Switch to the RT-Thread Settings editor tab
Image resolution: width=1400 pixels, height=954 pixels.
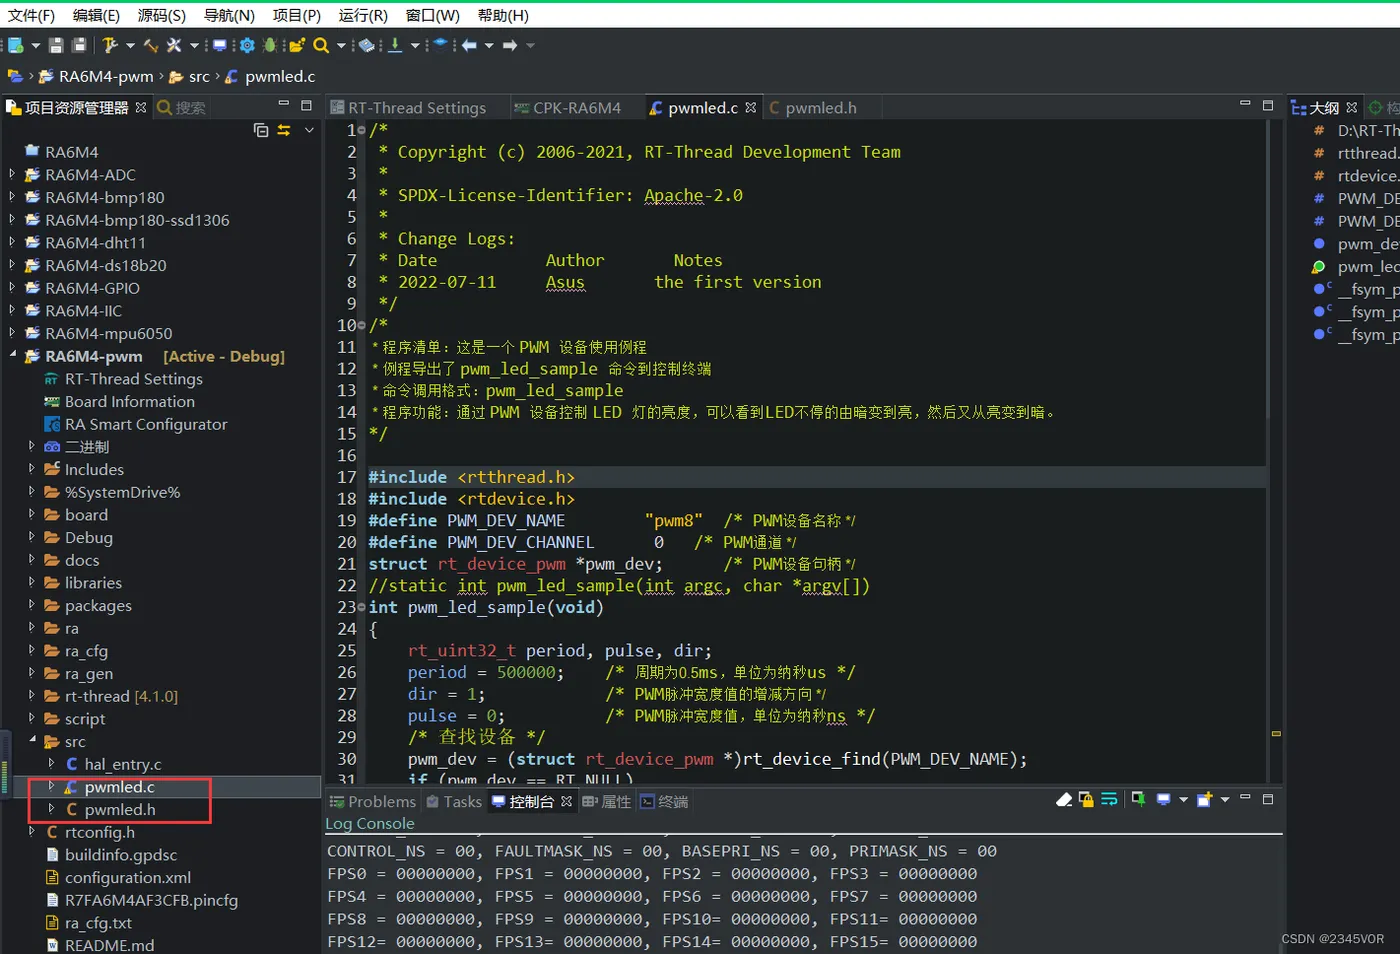tap(417, 107)
